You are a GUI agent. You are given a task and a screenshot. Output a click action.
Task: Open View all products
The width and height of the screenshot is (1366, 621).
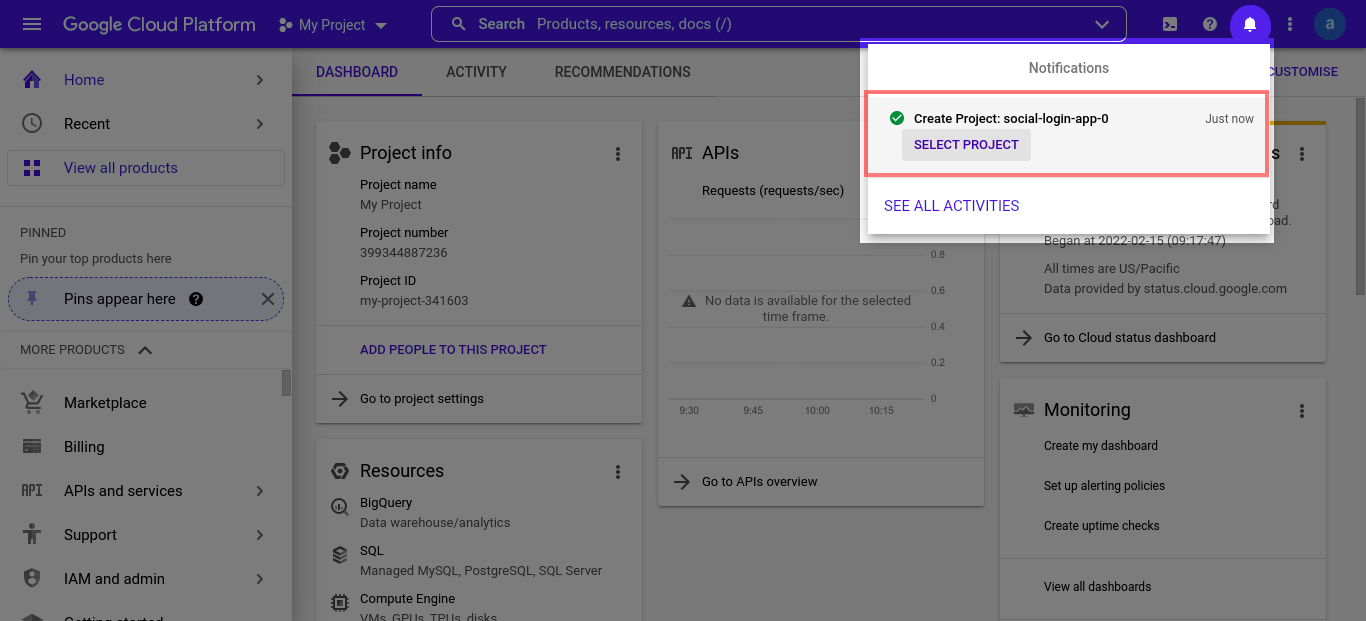click(x=146, y=168)
